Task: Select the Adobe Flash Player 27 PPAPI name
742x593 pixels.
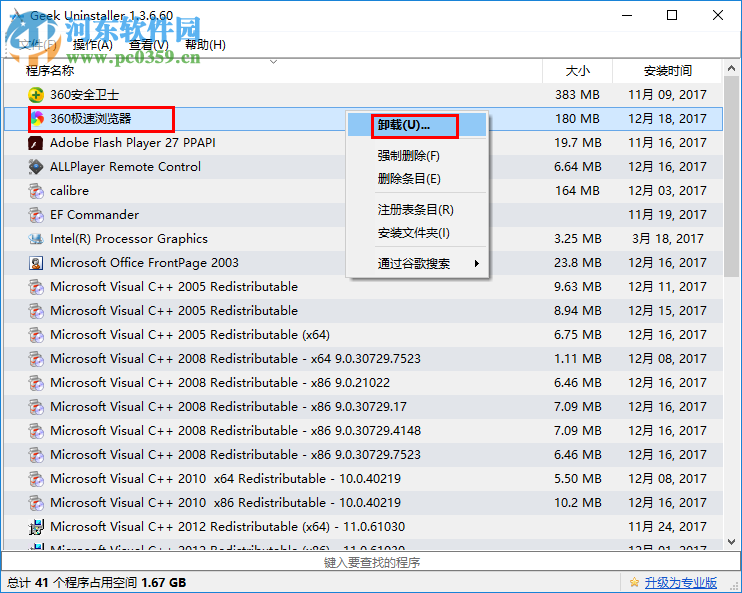Action: [132, 143]
